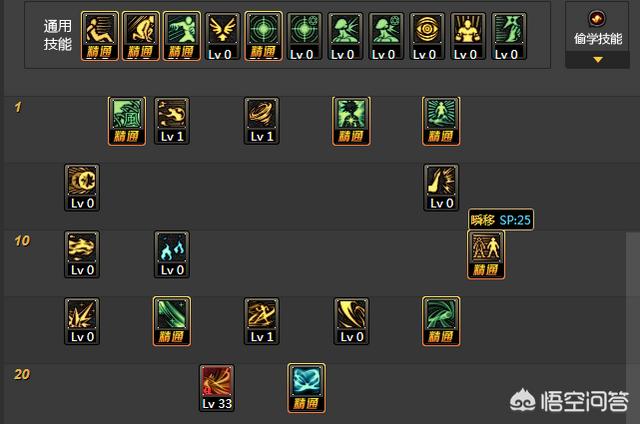Select the tornado Lv 1 skill icon
The height and width of the screenshot is (424, 640).
[262, 121]
